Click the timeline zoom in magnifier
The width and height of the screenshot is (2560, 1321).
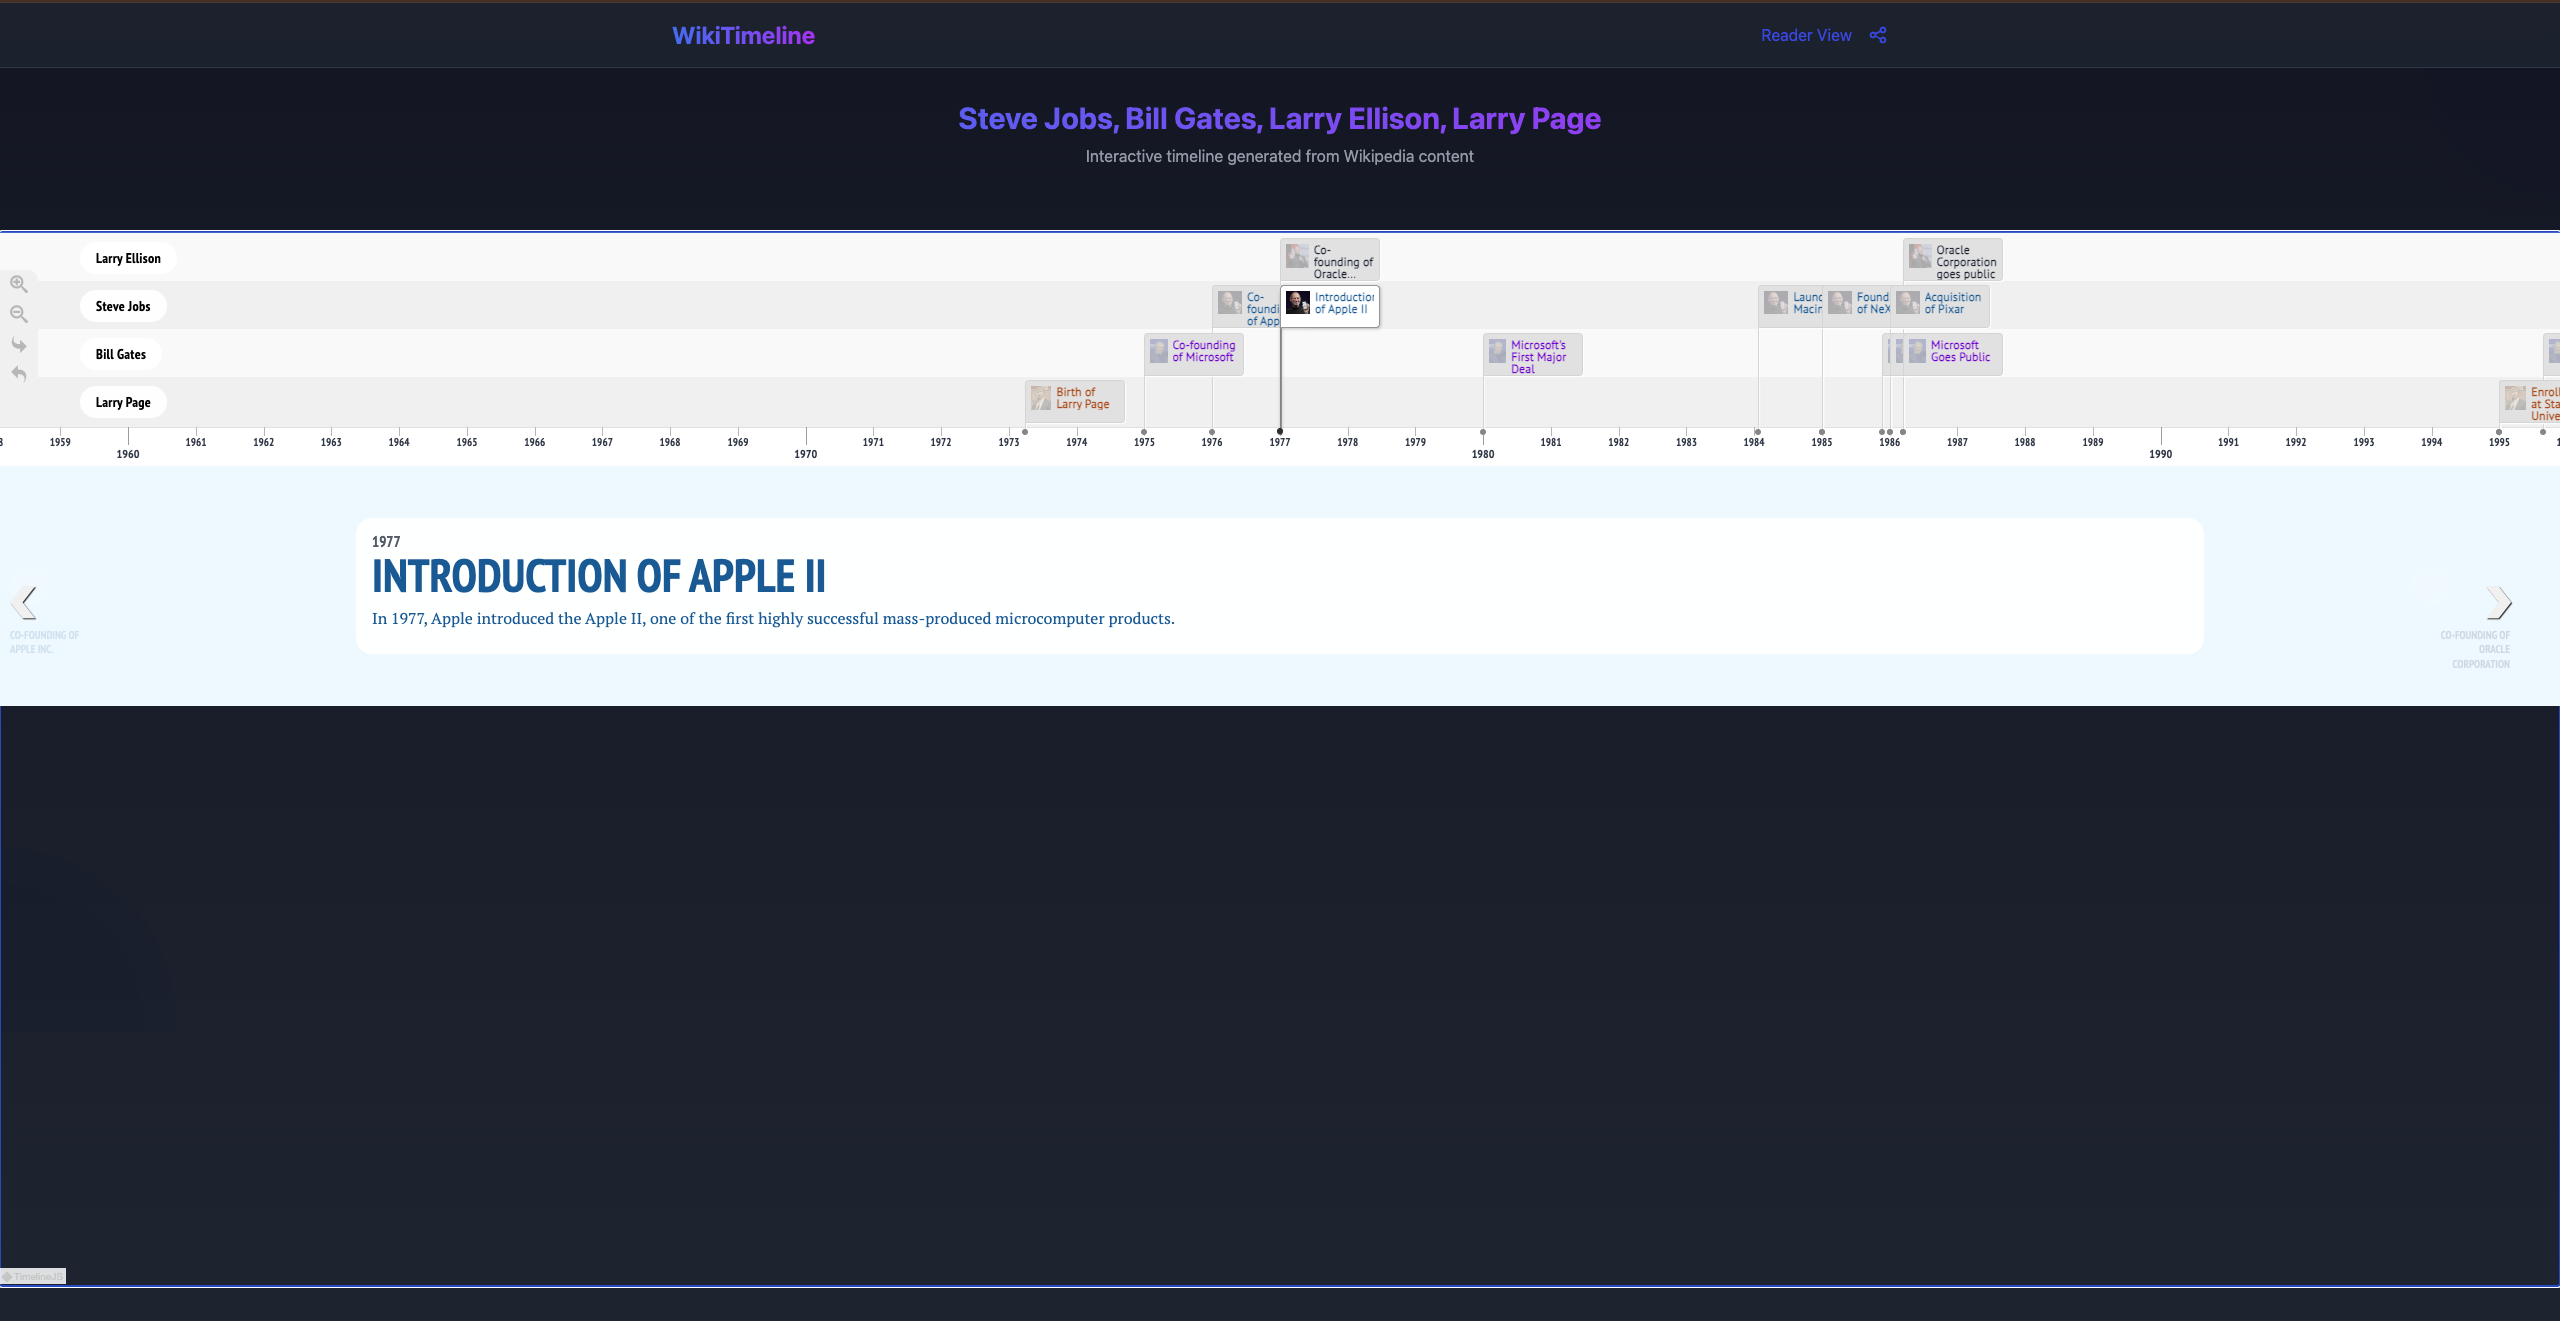point(19,284)
